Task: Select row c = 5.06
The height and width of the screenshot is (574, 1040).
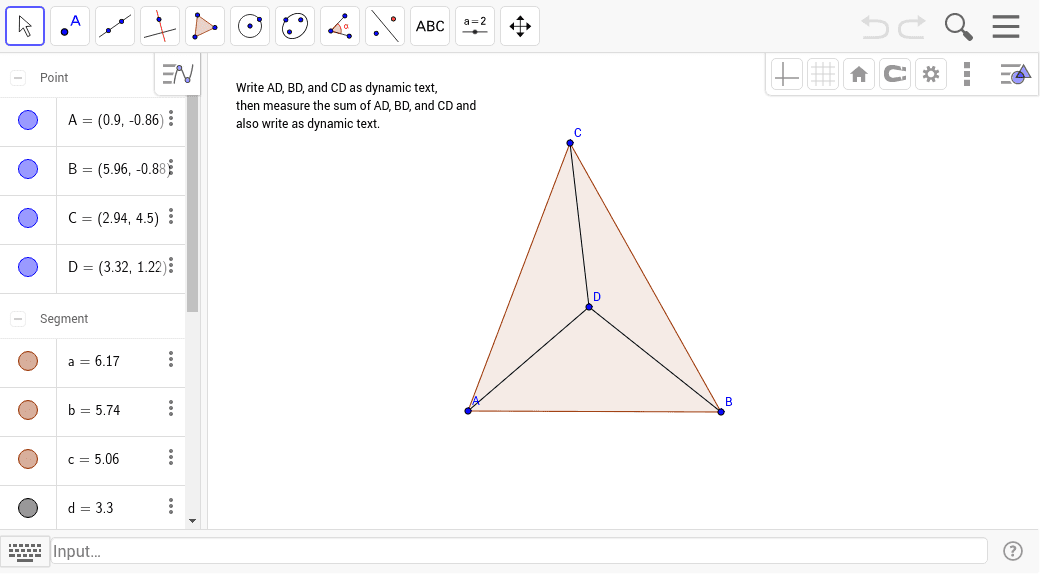Action: [x=93, y=461]
